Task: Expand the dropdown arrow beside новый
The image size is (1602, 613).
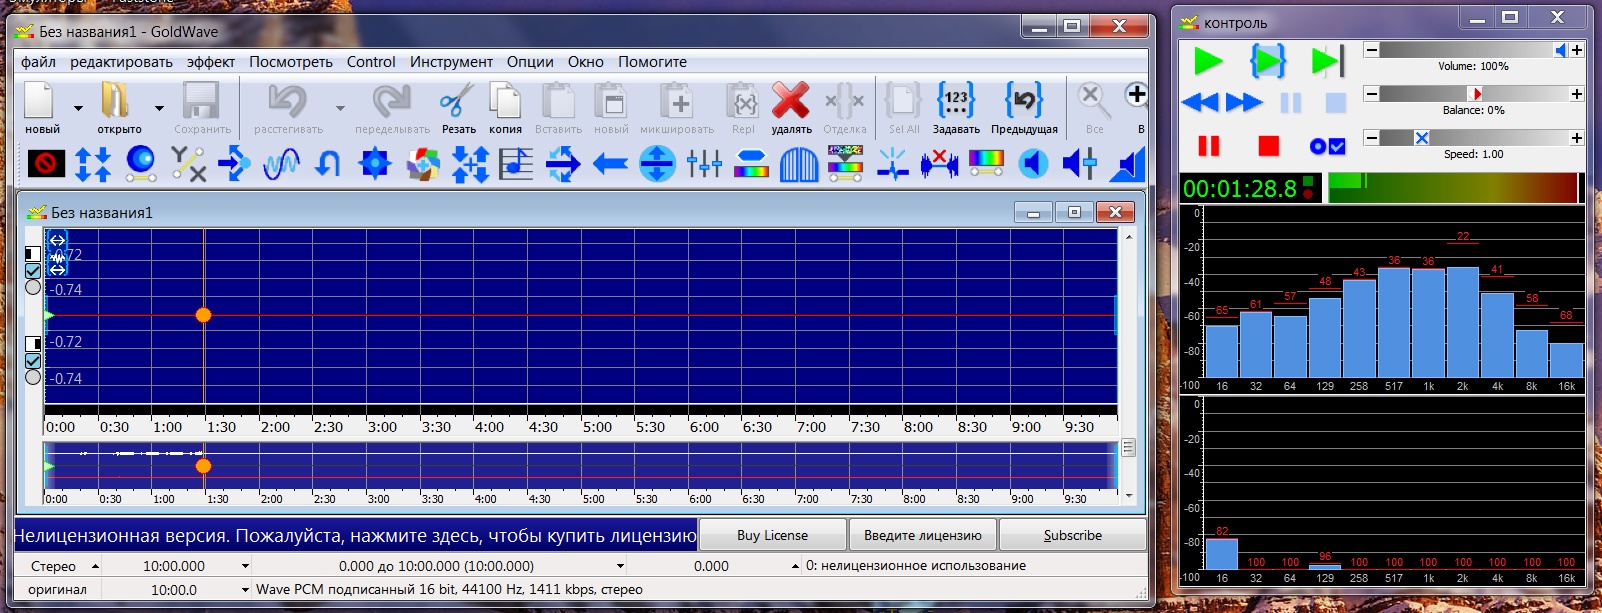Action: coord(78,108)
